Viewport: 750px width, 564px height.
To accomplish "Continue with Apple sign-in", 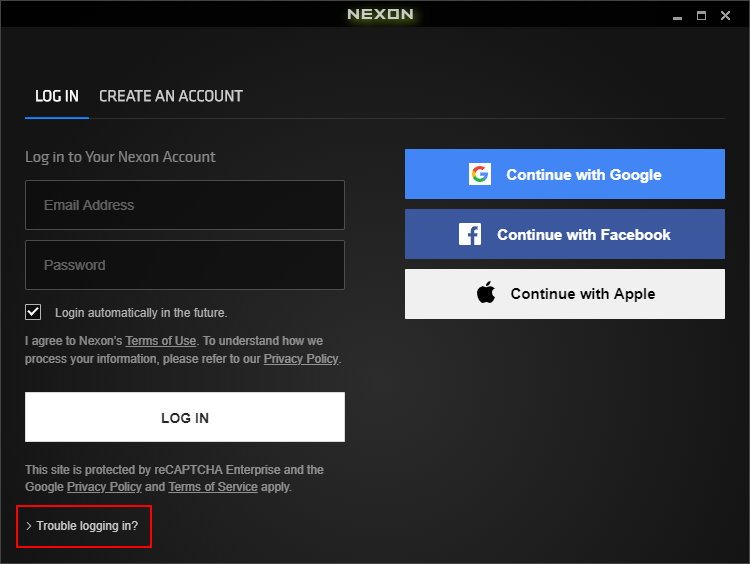I will (565, 294).
